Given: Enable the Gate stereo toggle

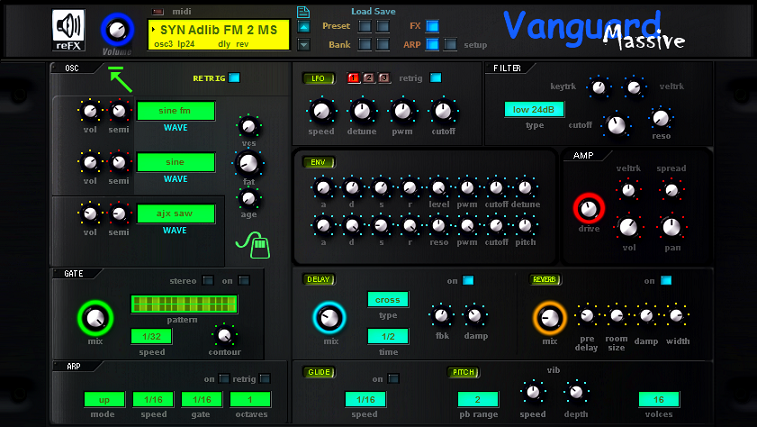Looking at the screenshot, I should coord(208,281).
